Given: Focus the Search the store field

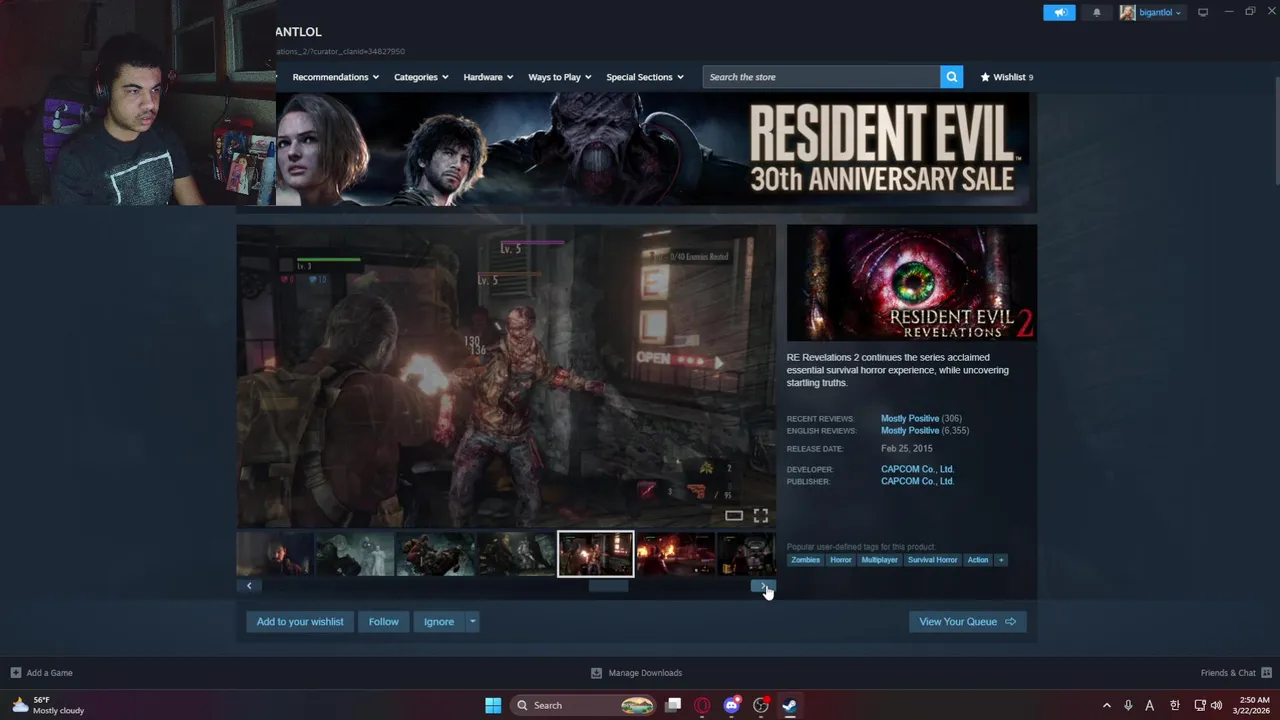Looking at the screenshot, I should [x=821, y=77].
